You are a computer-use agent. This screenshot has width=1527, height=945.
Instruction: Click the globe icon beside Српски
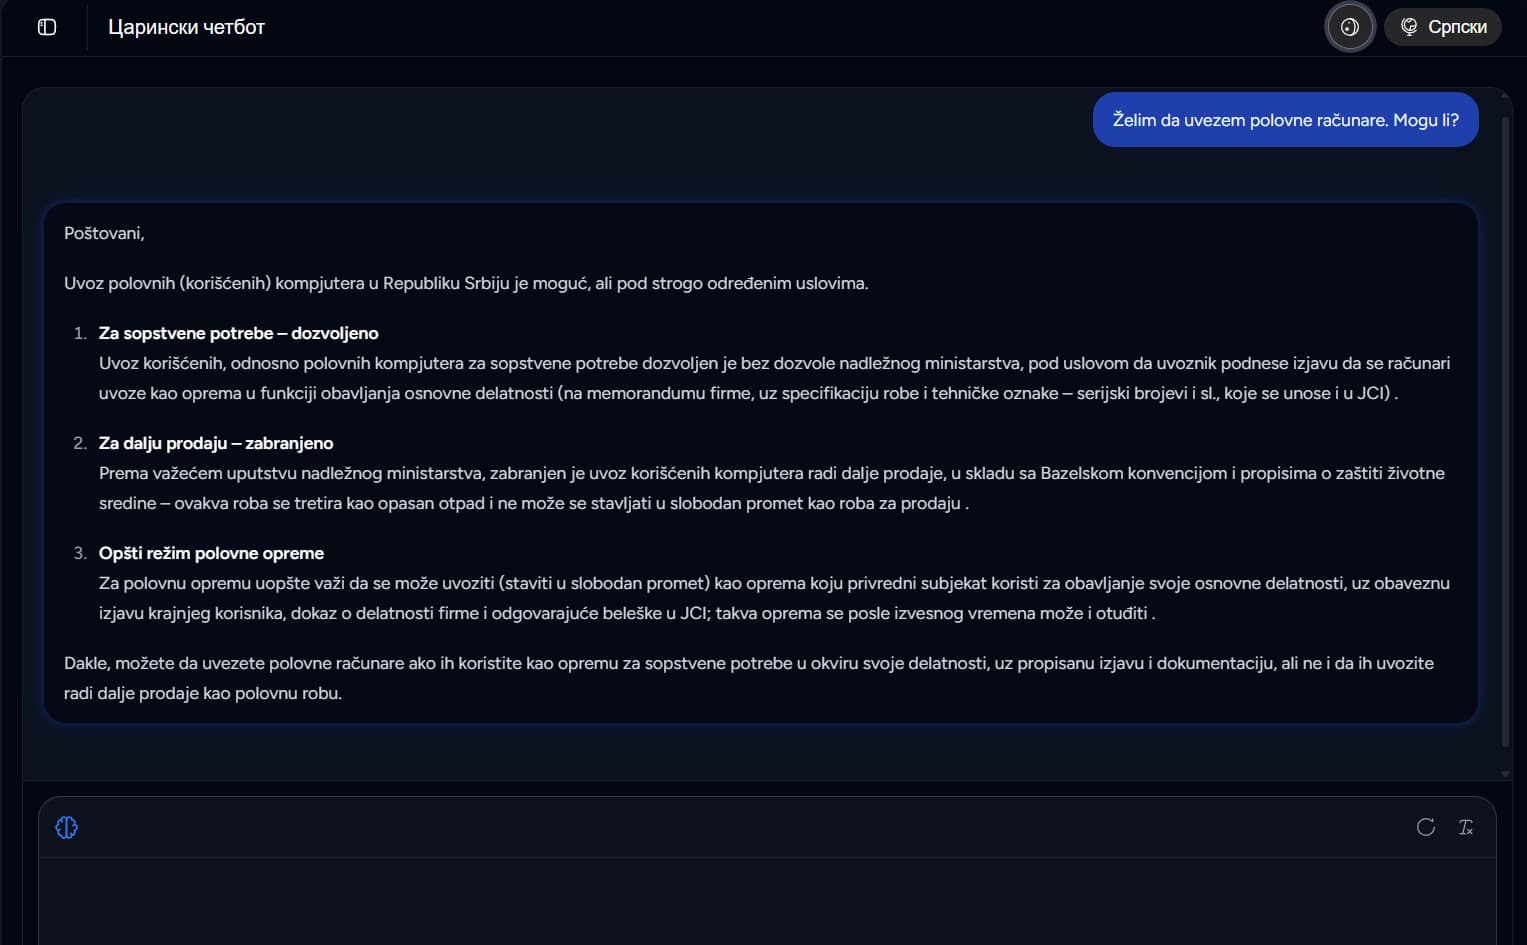point(1409,27)
